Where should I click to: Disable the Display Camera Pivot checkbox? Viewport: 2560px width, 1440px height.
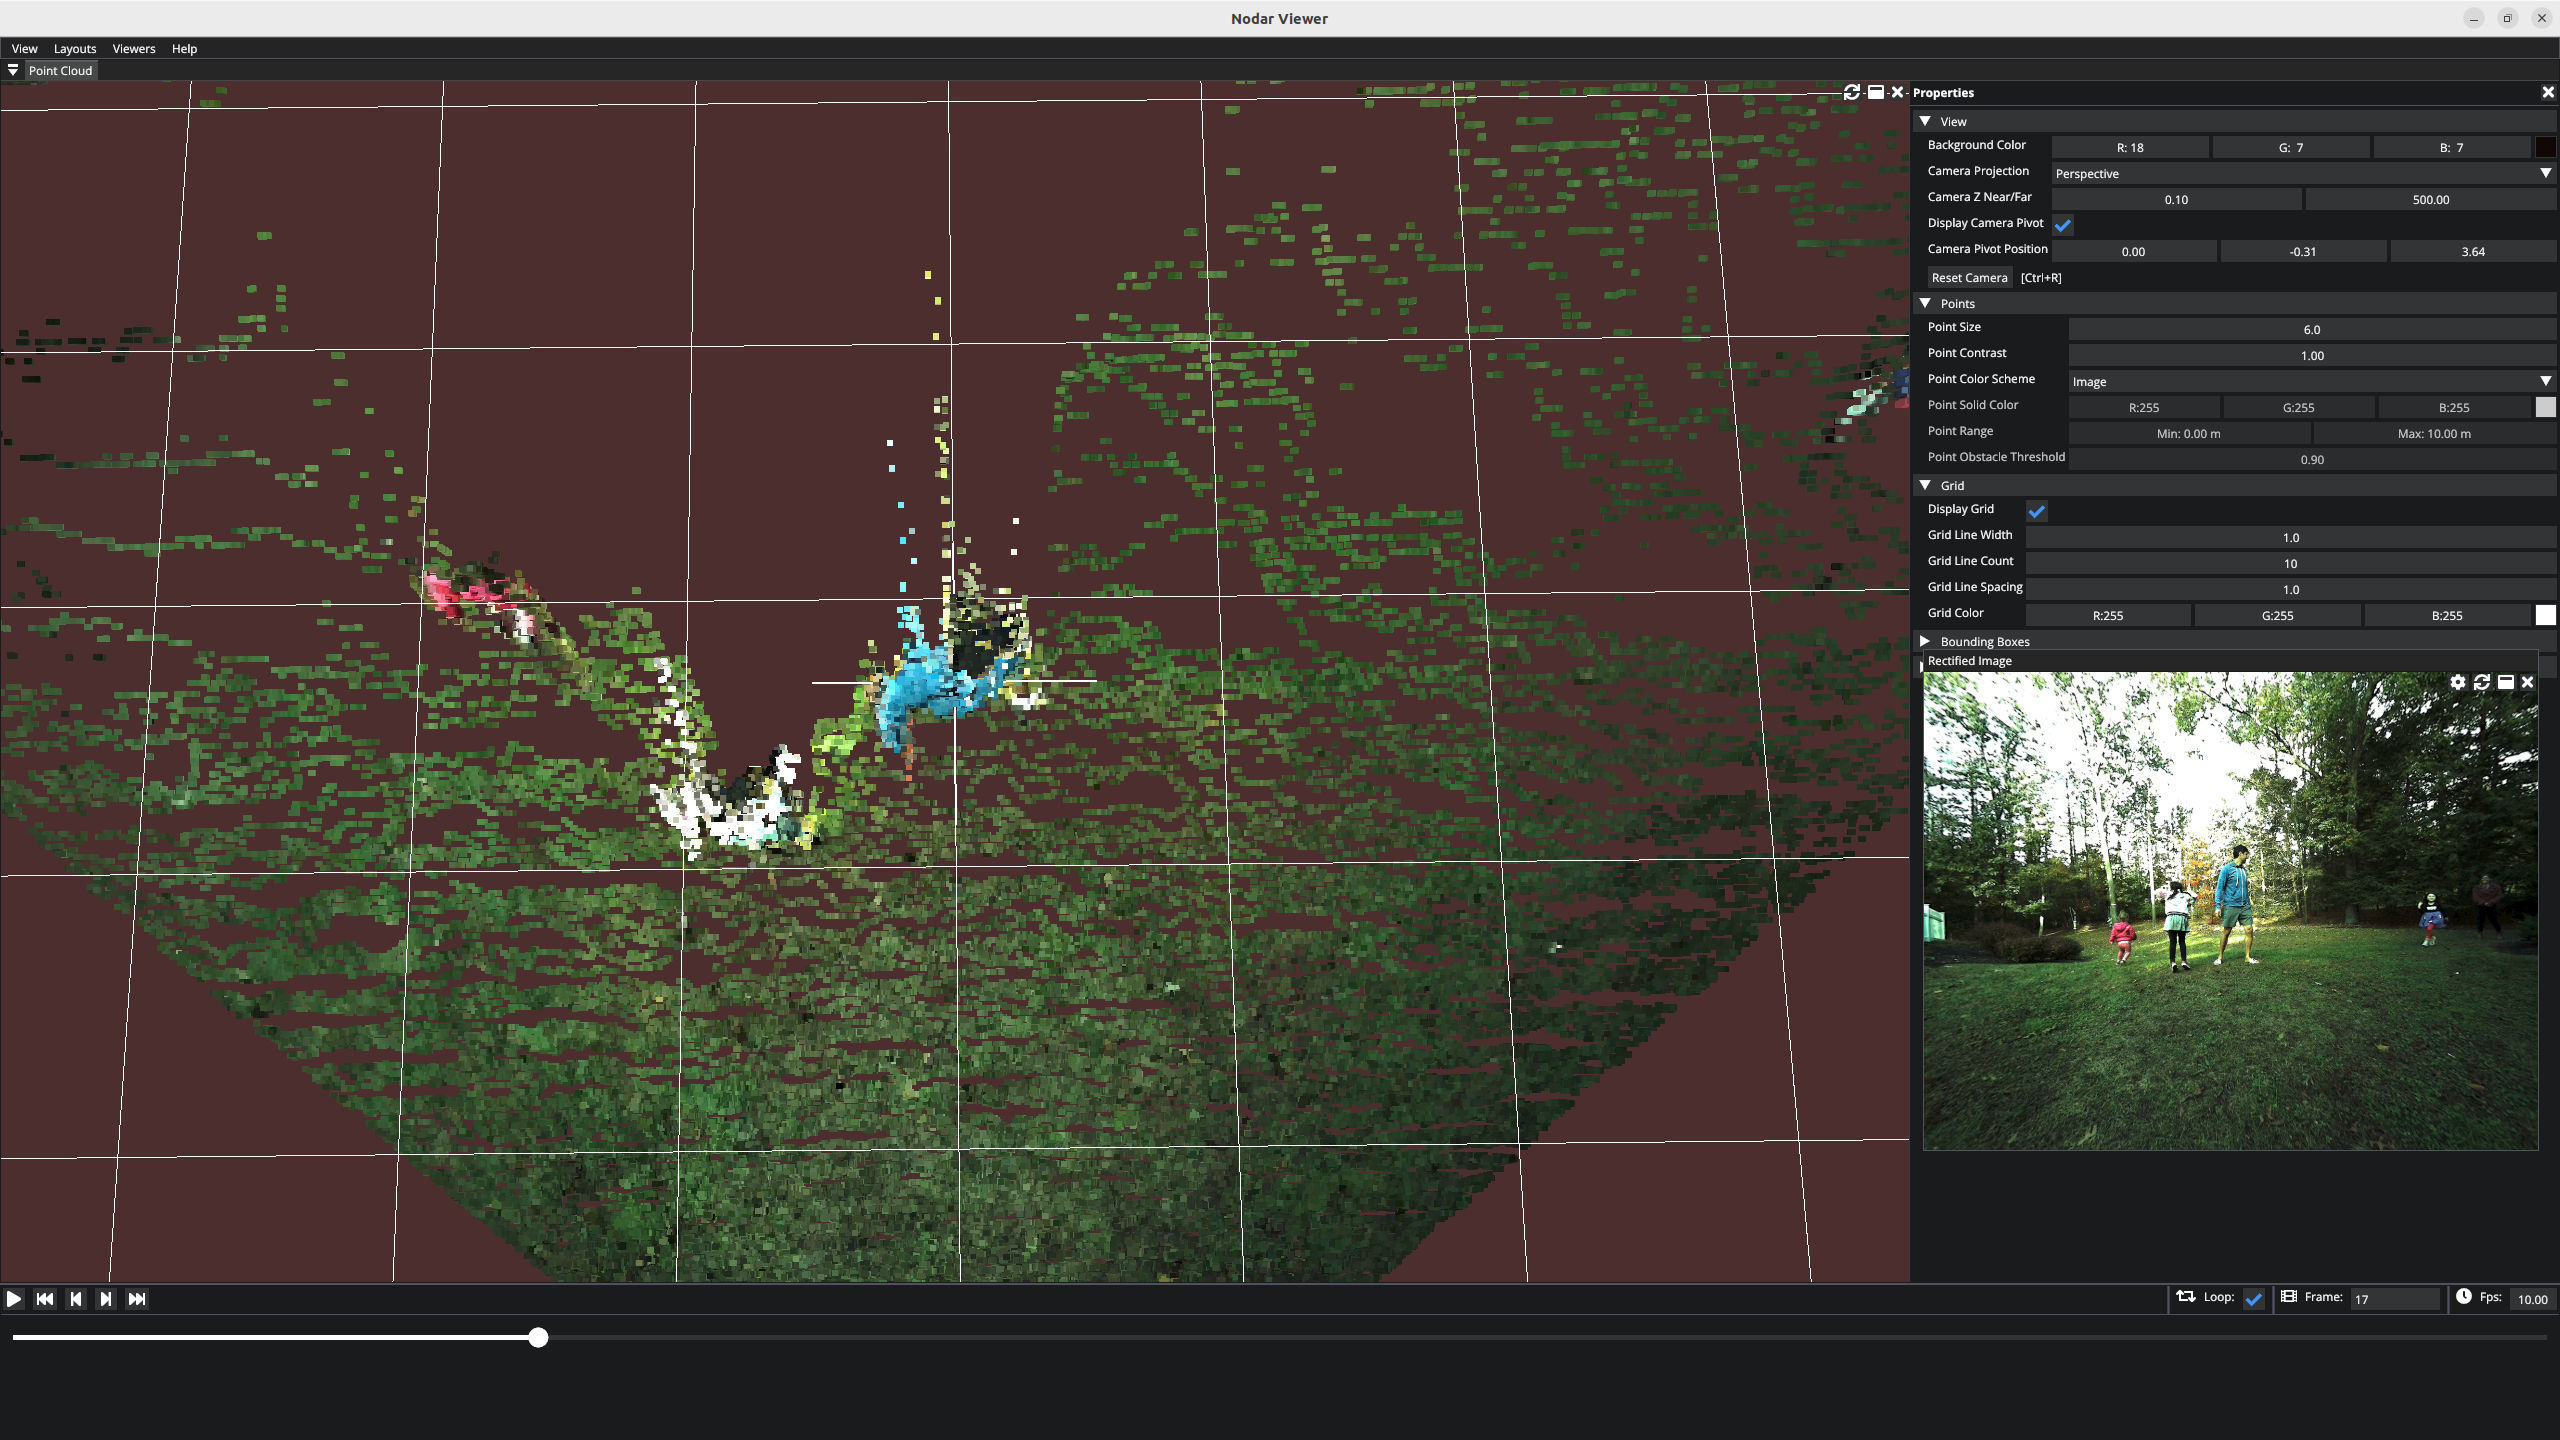coord(2063,224)
